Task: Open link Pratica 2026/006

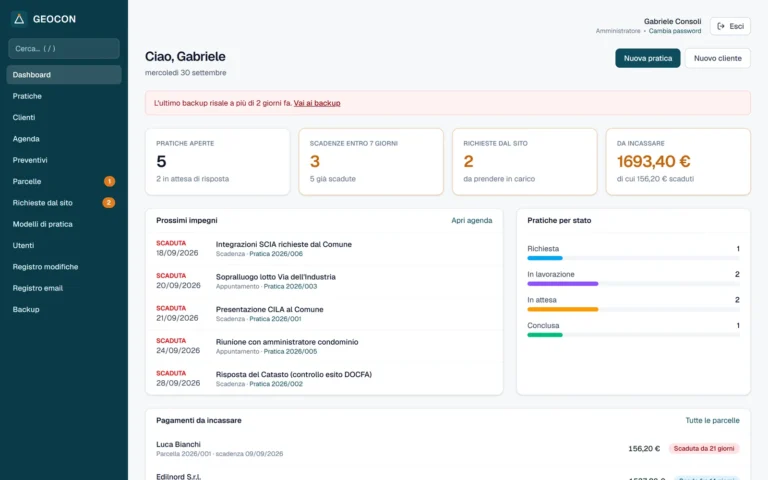Action: click(x=276, y=254)
